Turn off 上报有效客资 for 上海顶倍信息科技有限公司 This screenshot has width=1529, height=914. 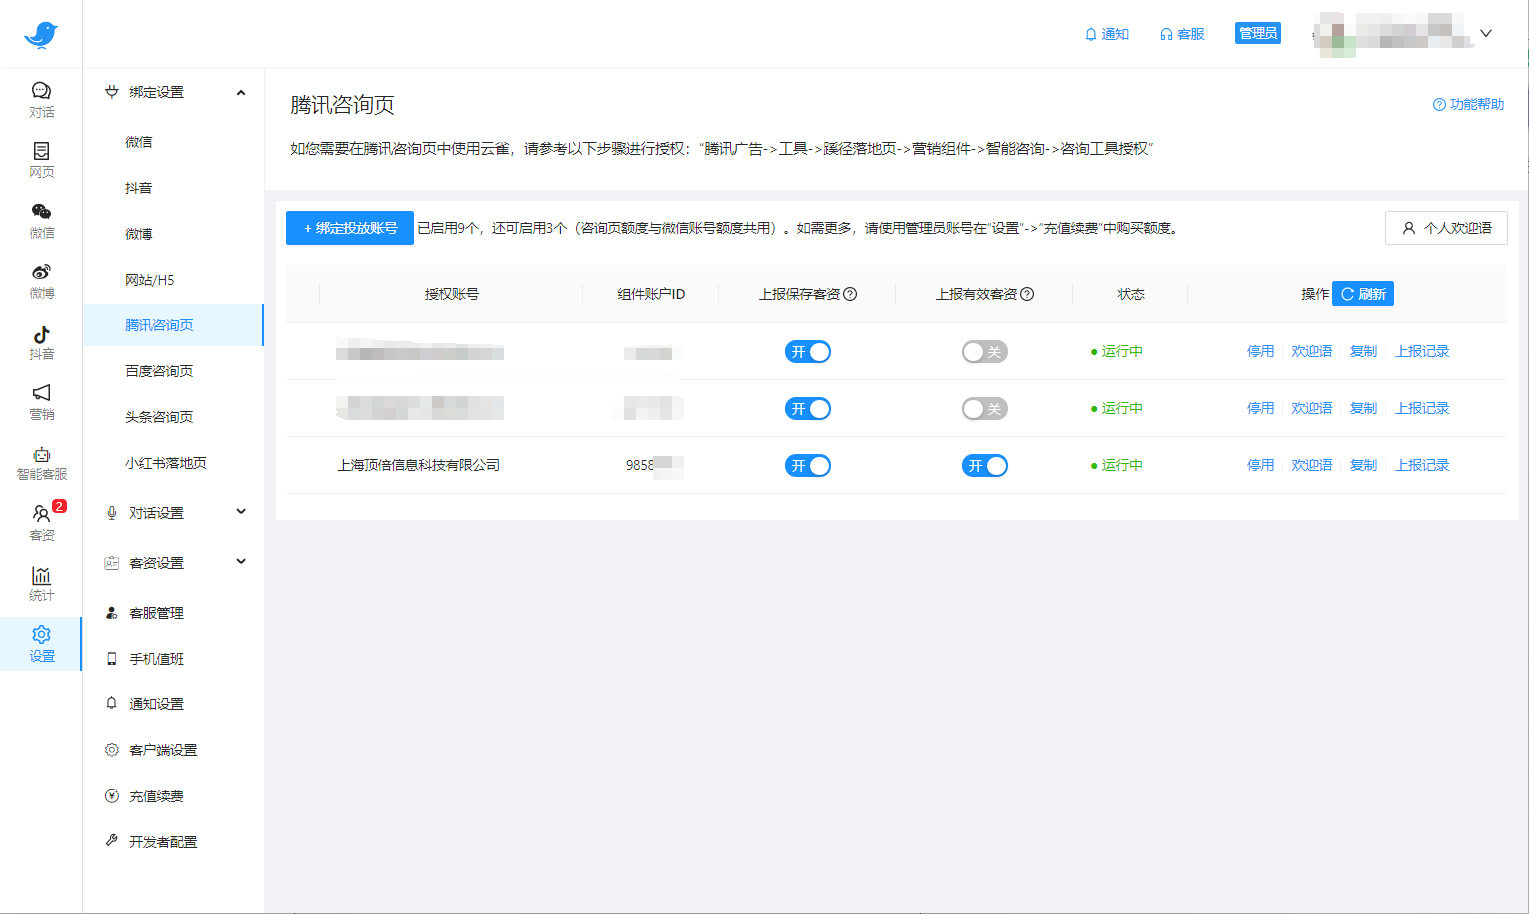coord(984,465)
